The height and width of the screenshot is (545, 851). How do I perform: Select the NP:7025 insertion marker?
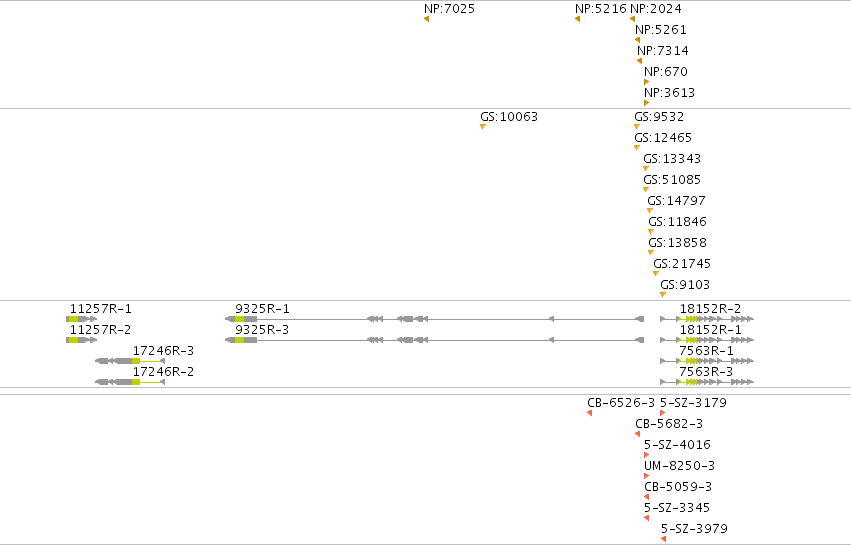(x=427, y=19)
